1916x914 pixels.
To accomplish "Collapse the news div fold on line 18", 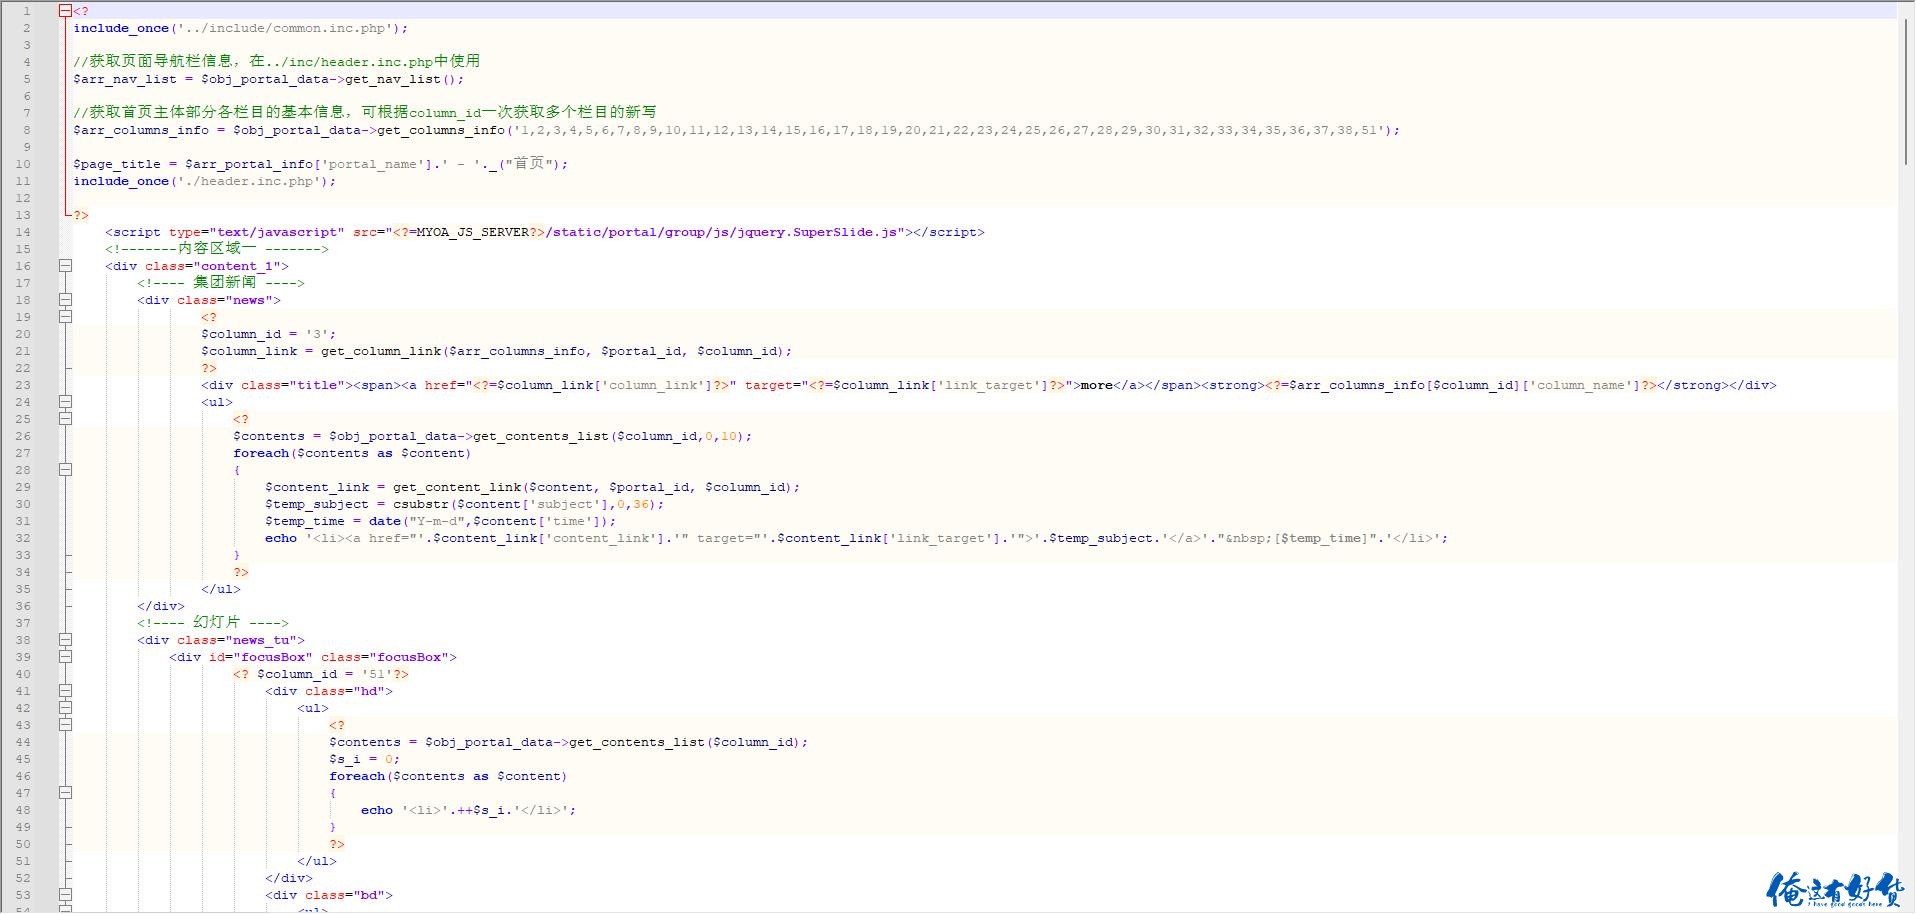I will click(65, 300).
